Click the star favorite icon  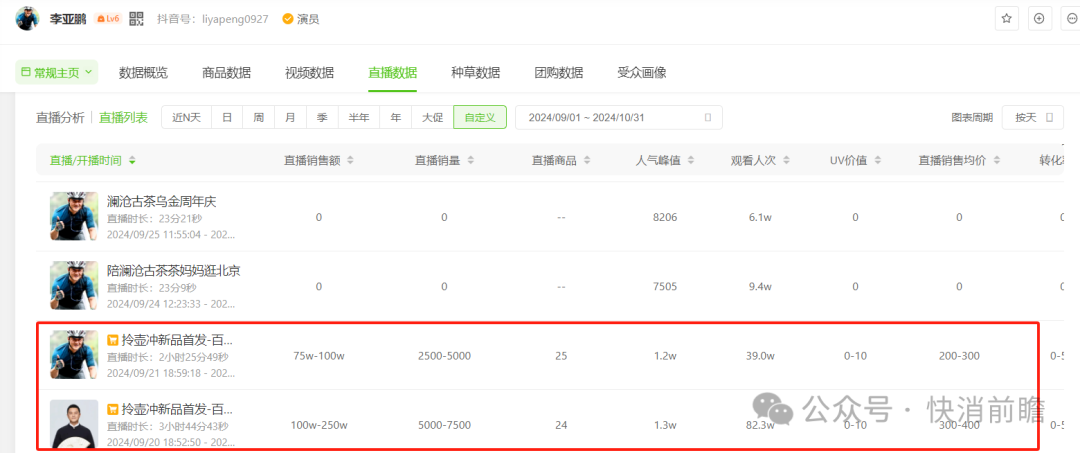click(x=1006, y=19)
